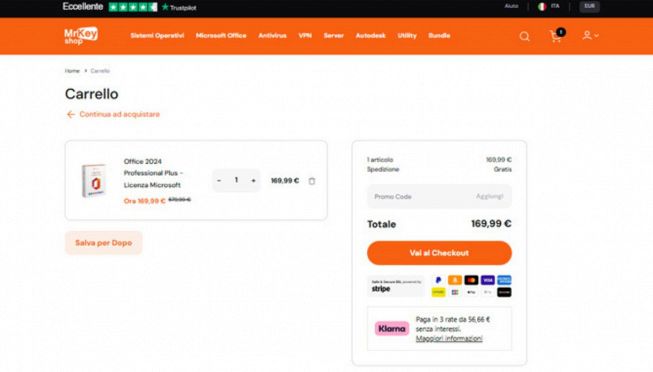Click the Carrello breadcrumb text

click(100, 71)
